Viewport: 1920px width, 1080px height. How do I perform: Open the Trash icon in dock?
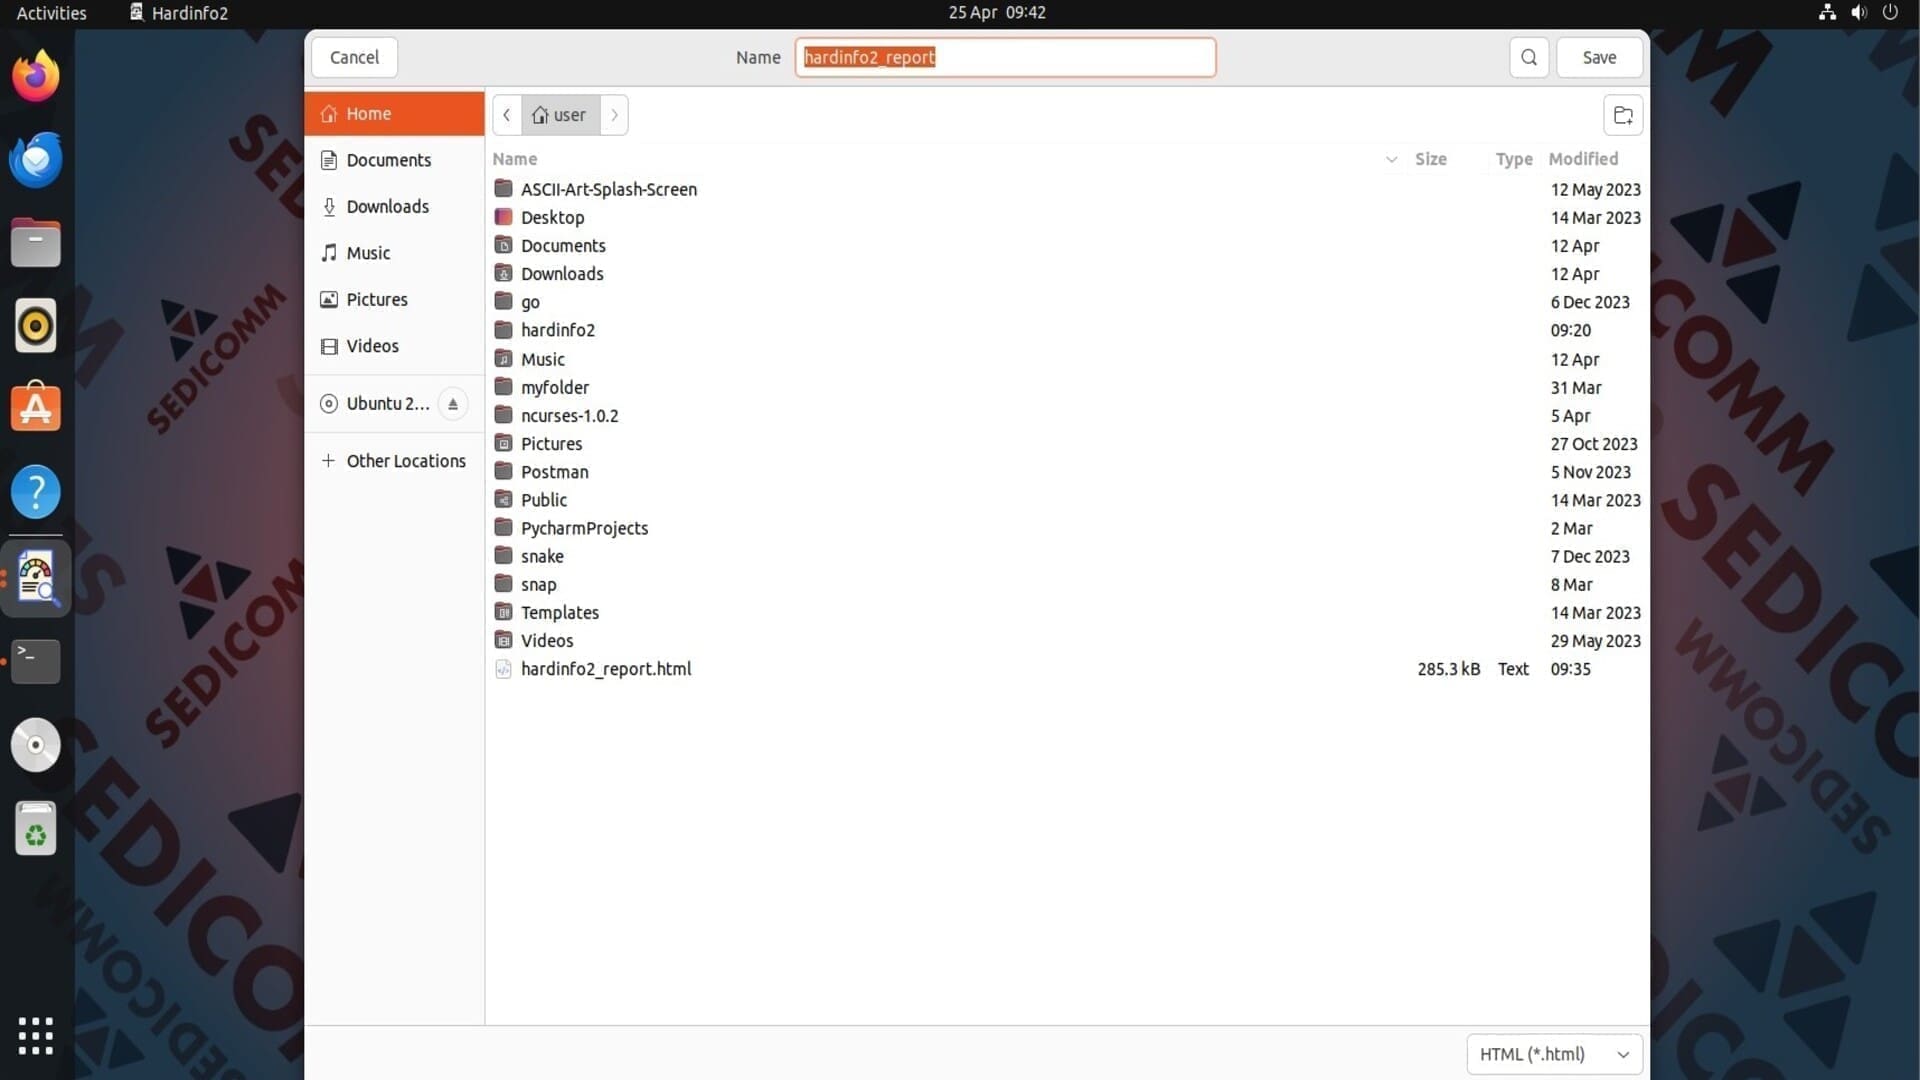[36, 830]
